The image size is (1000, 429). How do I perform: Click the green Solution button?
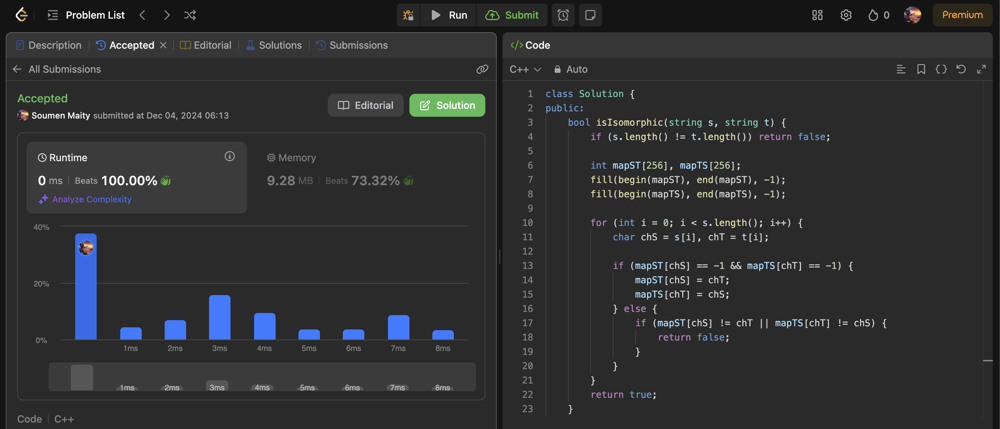(447, 105)
